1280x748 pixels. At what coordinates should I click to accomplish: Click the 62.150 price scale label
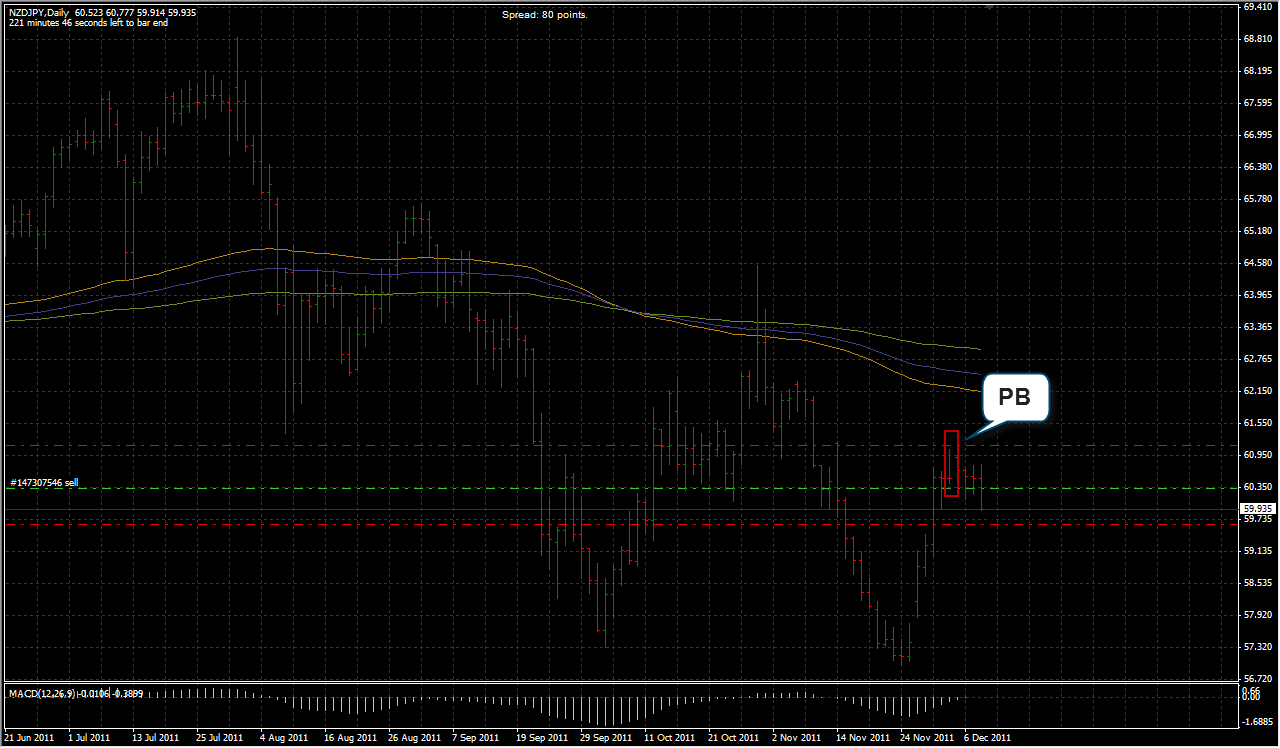(x=1257, y=391)
